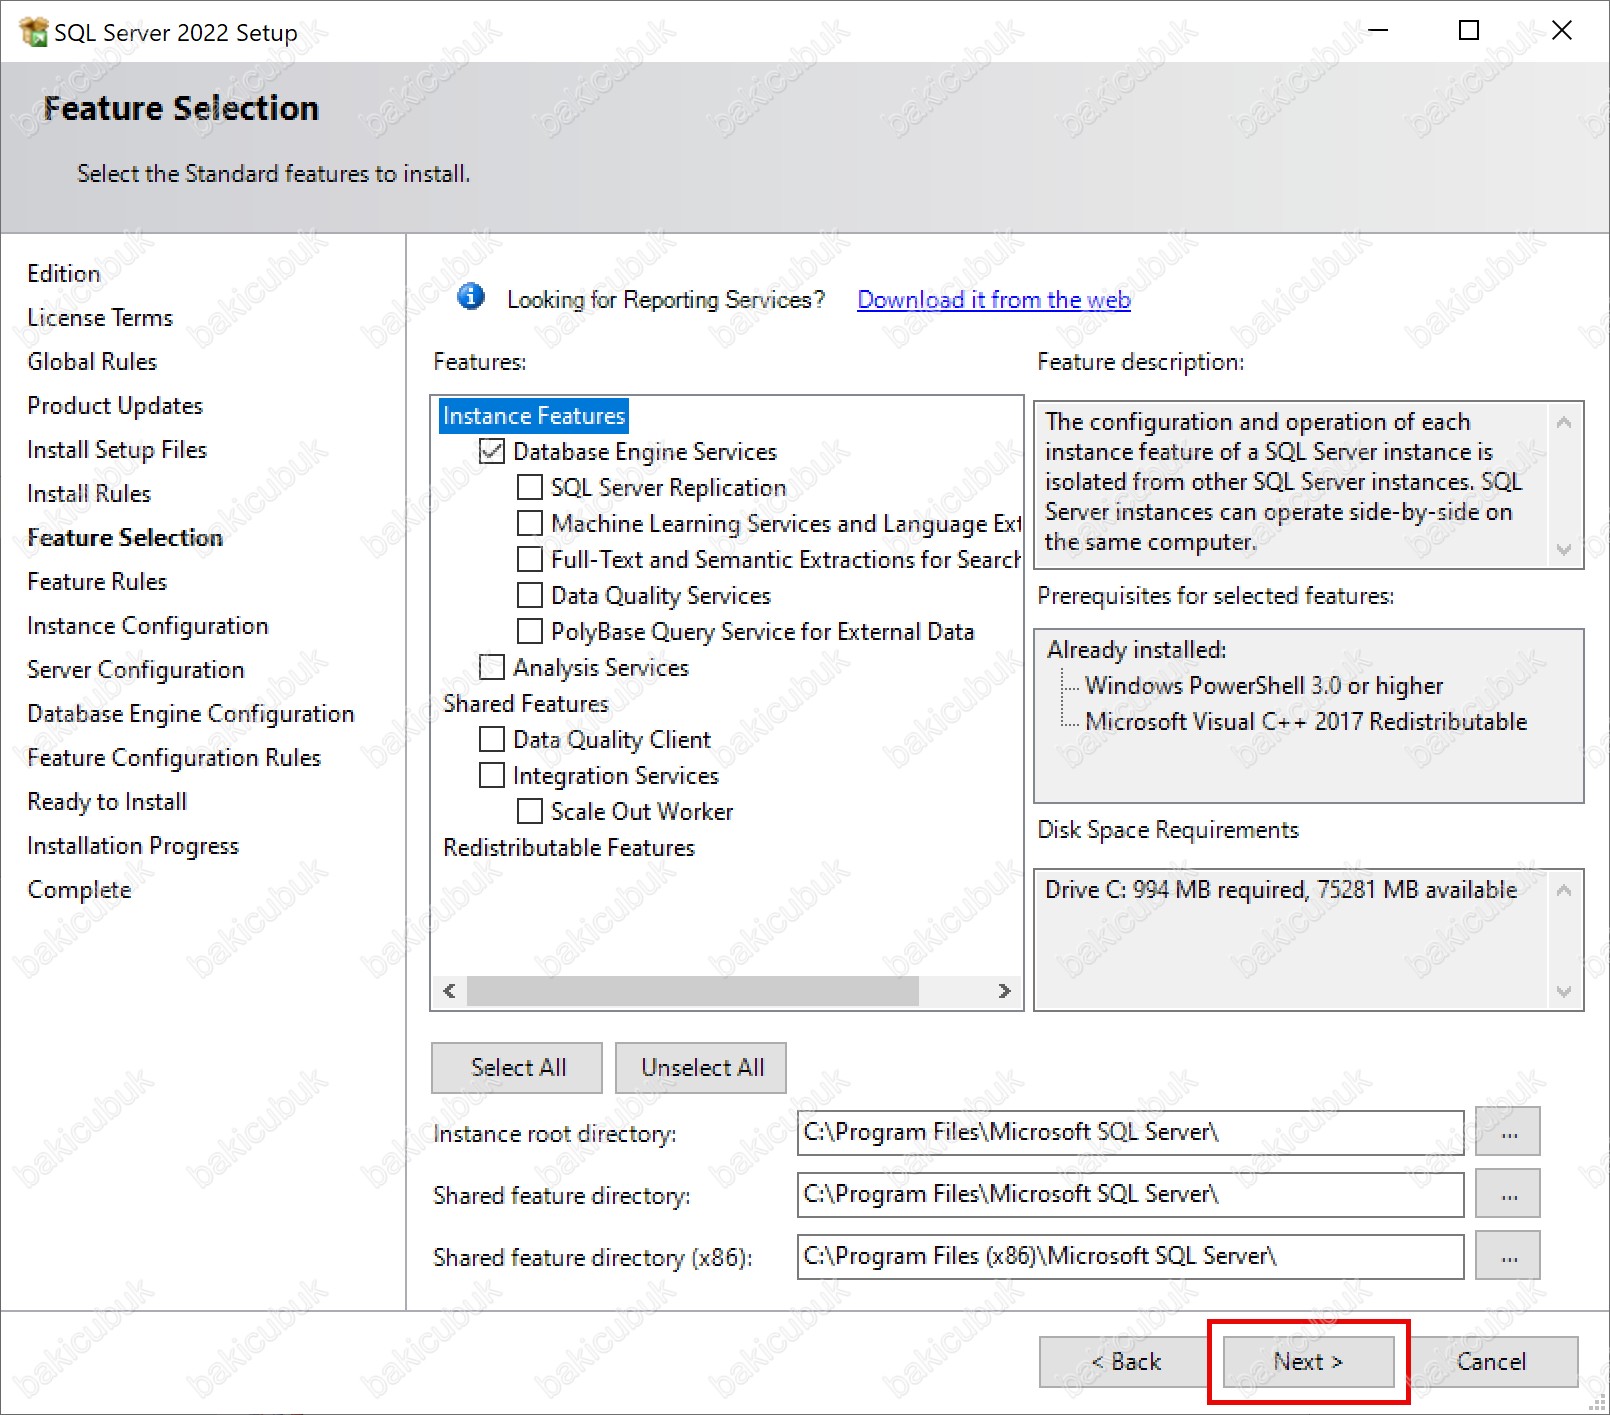Select the Instance Configuration step
The image size is (1610, 1415).
coord(148,626)
